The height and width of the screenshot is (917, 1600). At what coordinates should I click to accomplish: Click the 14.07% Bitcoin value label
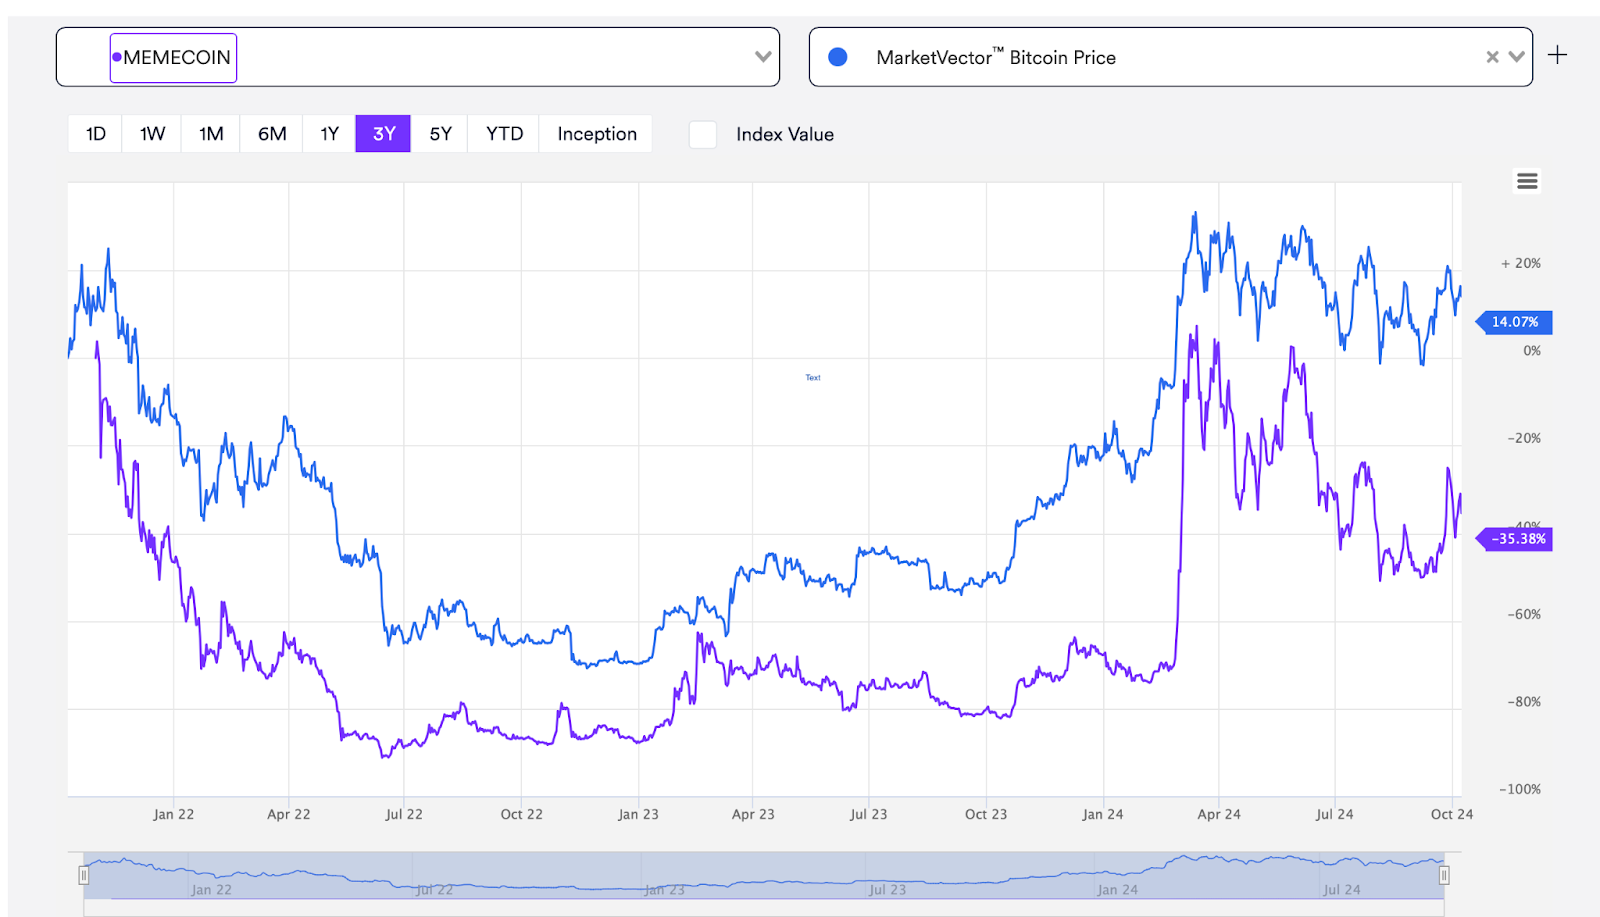click(1514, 322)
